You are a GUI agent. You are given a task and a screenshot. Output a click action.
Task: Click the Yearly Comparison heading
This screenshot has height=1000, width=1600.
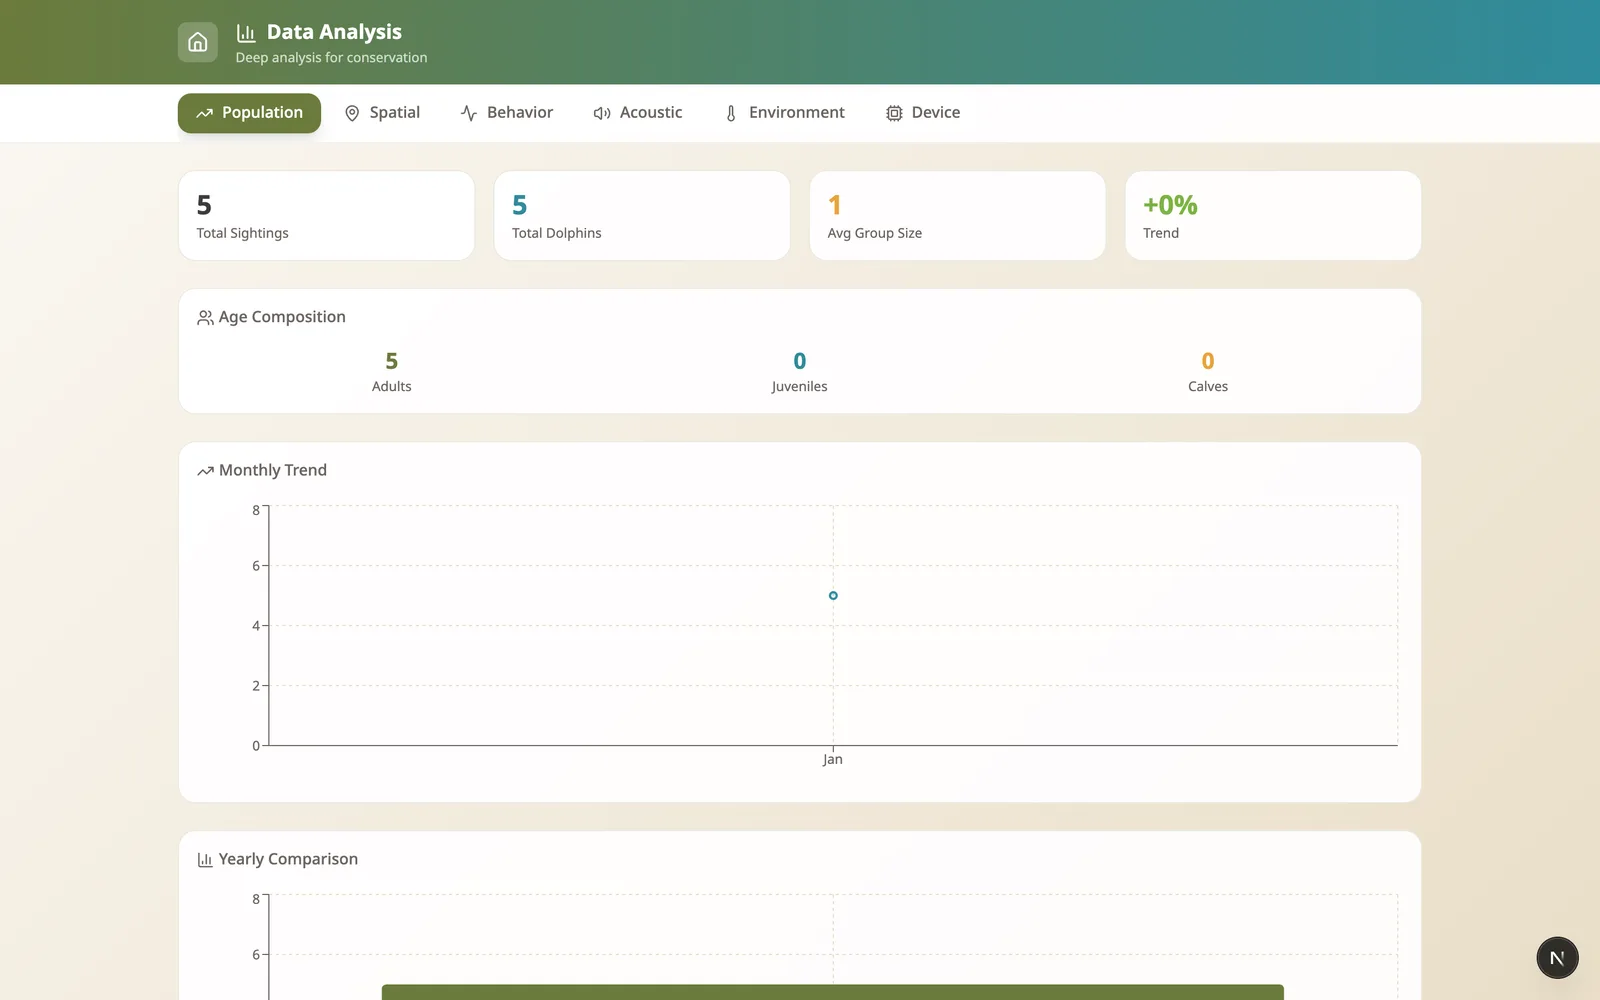click(288, 859)
